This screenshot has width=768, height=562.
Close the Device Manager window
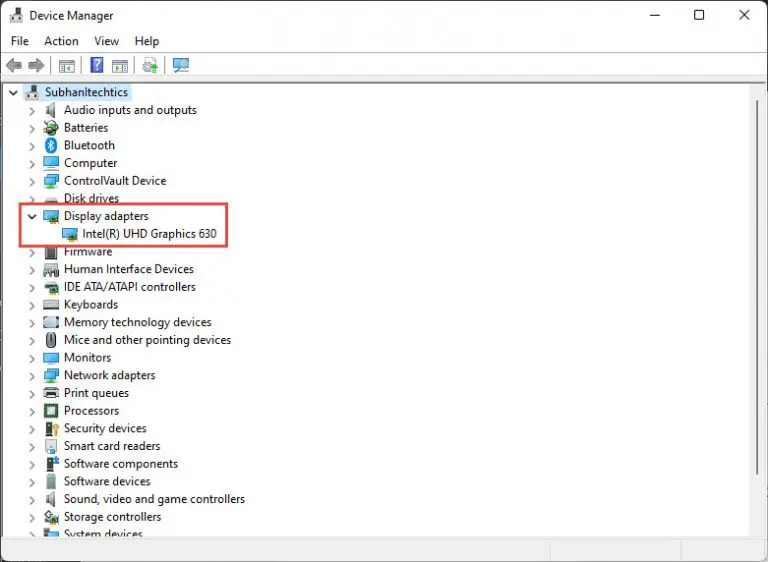click(x=744, y=15)
